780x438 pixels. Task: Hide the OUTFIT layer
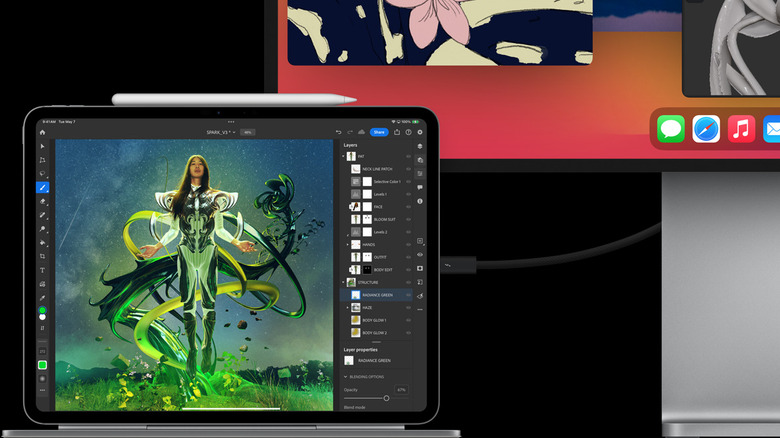(x=408, y=257)
